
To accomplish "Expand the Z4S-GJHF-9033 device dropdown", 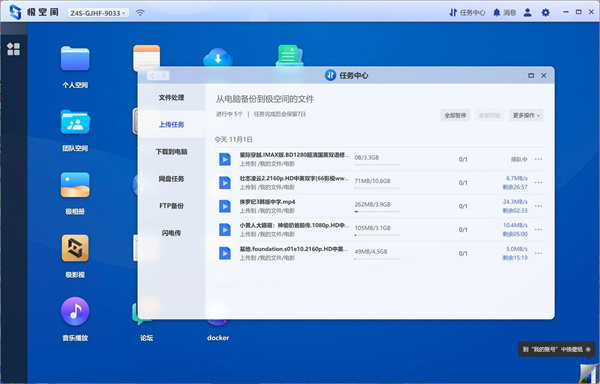I will coord(98,13).
